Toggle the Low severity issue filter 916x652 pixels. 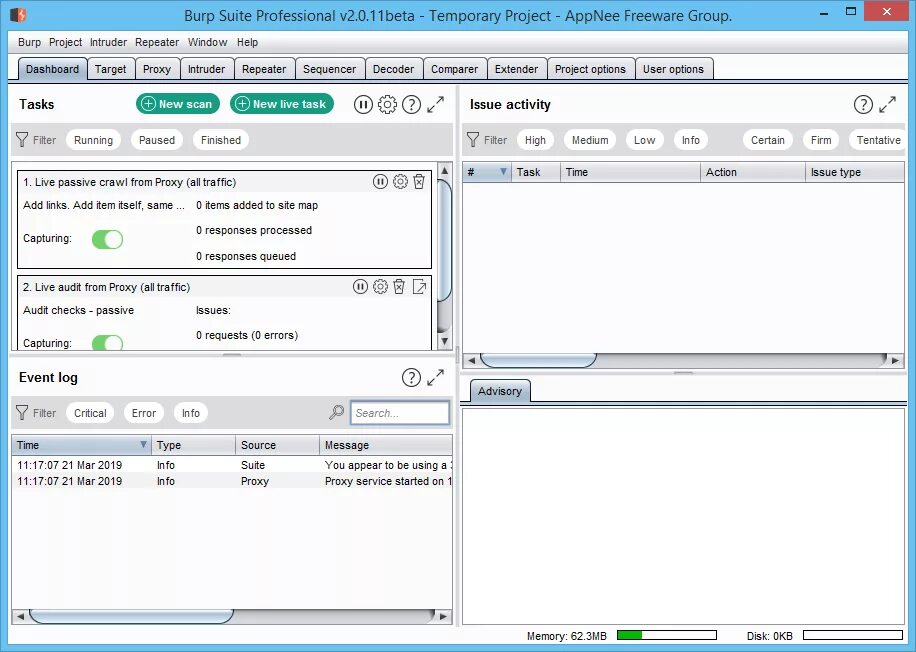point(644,140)
